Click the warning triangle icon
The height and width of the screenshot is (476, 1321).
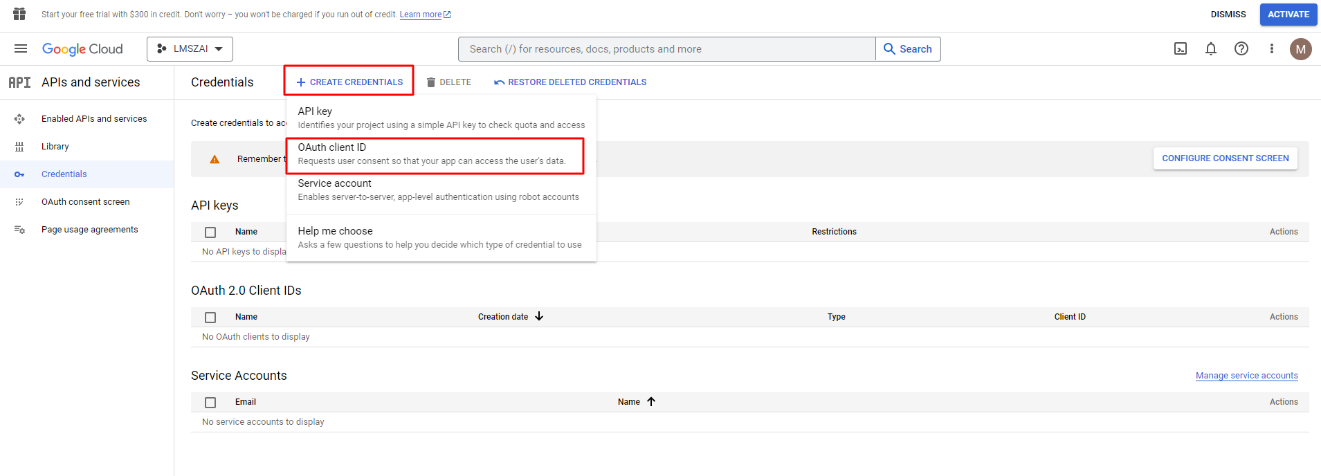coord(214,159)
